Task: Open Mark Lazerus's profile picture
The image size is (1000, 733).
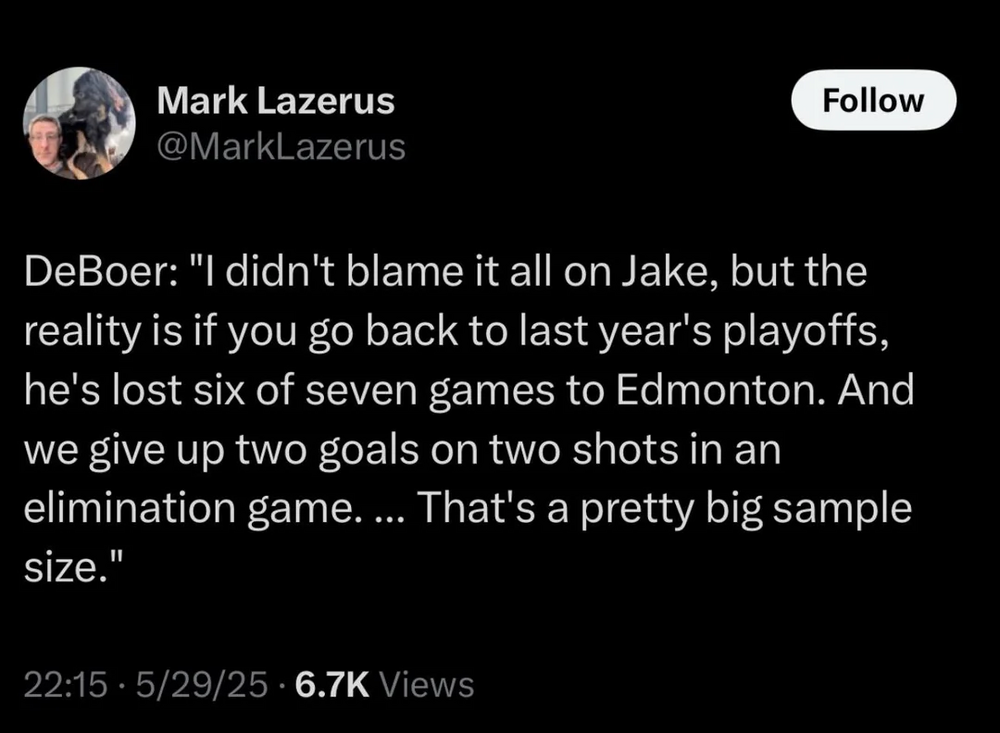Action: pyautogui.click(x=79, y=124)
